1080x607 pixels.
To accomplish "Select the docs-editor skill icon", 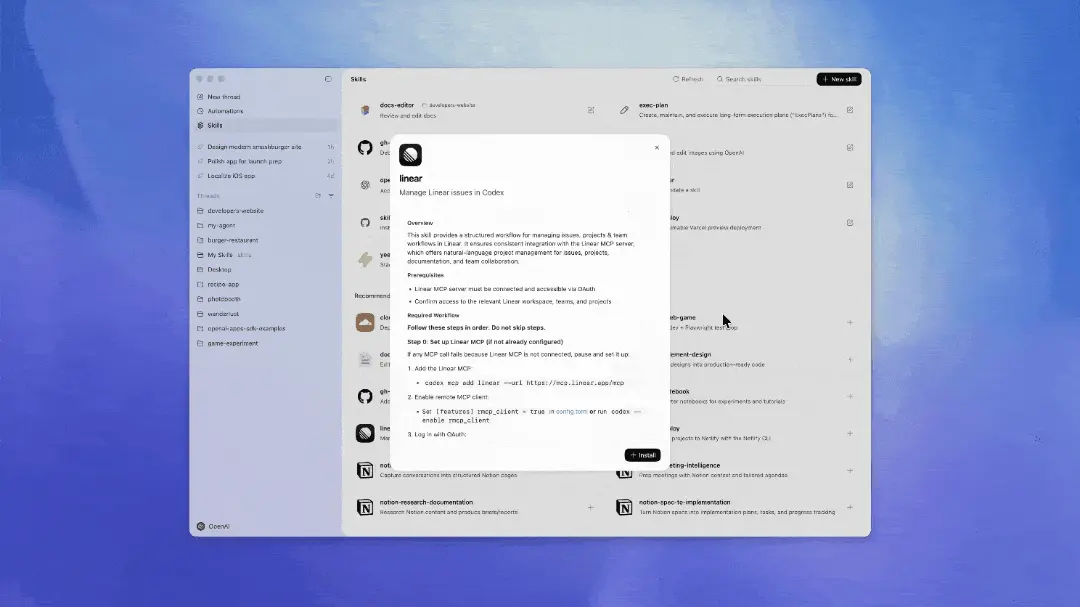I will coord(364,108).
